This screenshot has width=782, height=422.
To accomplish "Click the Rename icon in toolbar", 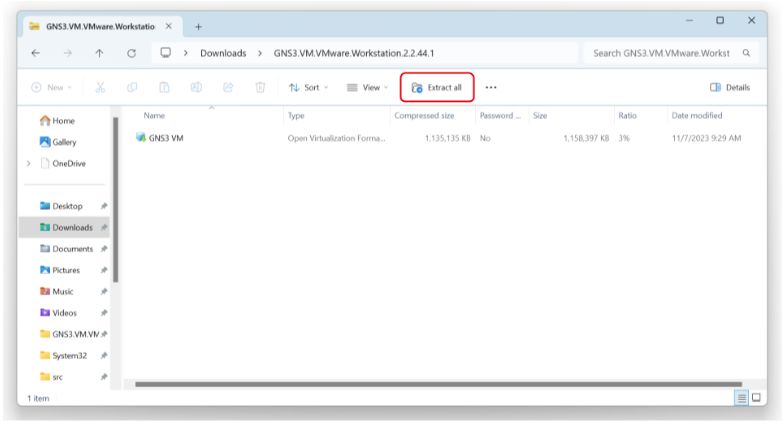I will coord(196,87).
